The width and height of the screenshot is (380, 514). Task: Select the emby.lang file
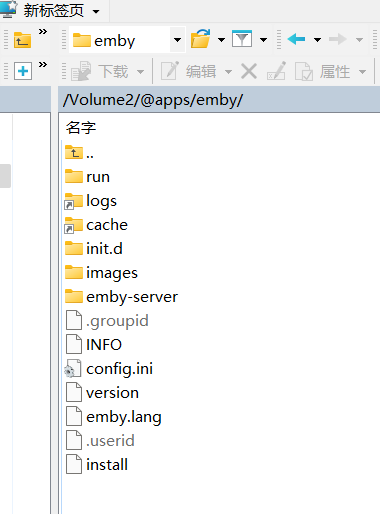tap(113, 417)
